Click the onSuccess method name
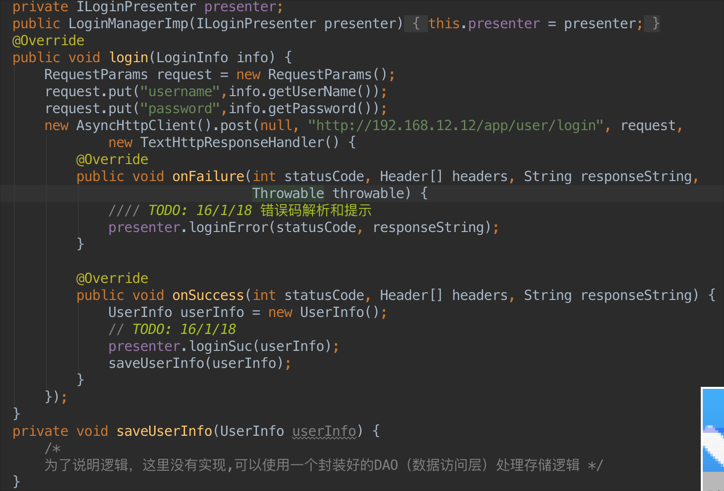Screen dimensions: 724x491 coord(208,295)
